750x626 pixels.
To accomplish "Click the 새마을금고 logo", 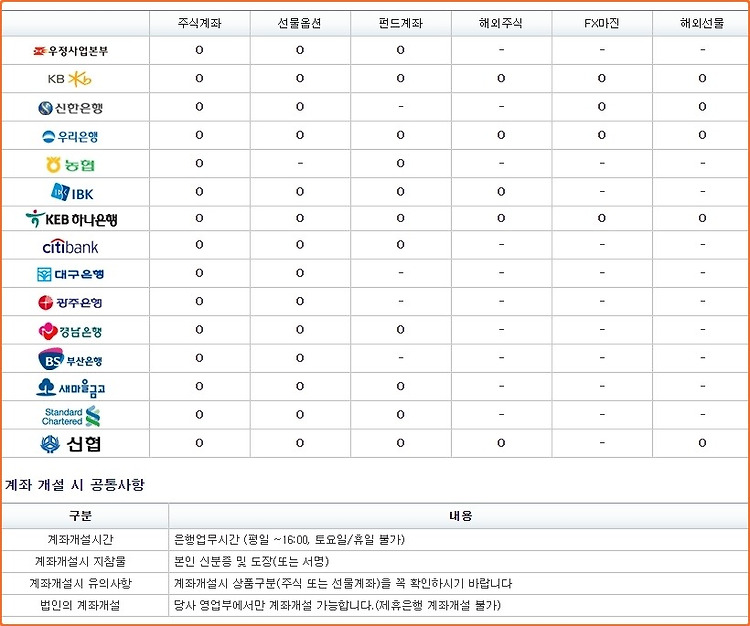I will click(71, 388).
